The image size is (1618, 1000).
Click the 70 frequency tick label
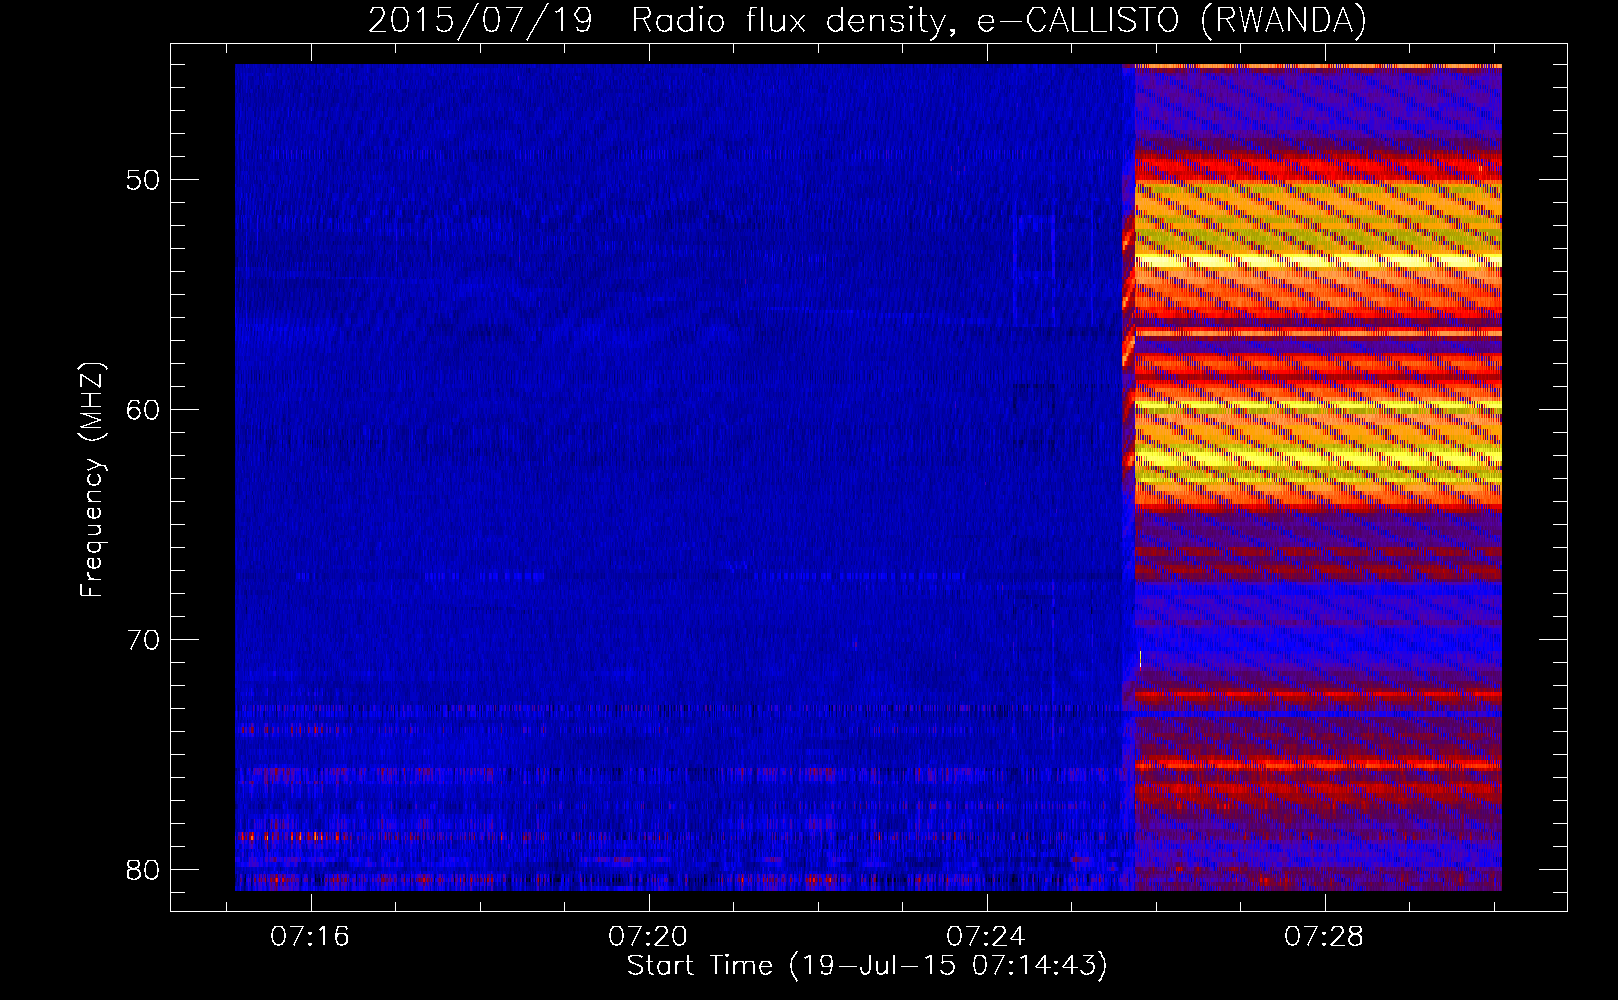144,640
